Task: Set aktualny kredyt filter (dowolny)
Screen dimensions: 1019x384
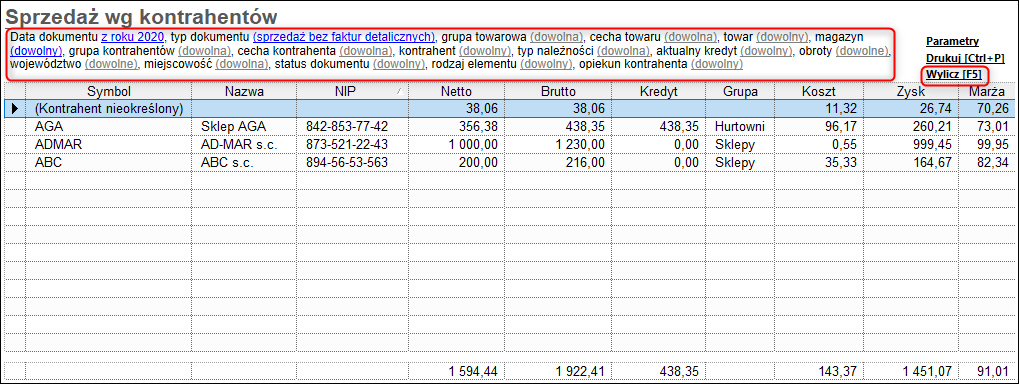Action: point(766,50)
